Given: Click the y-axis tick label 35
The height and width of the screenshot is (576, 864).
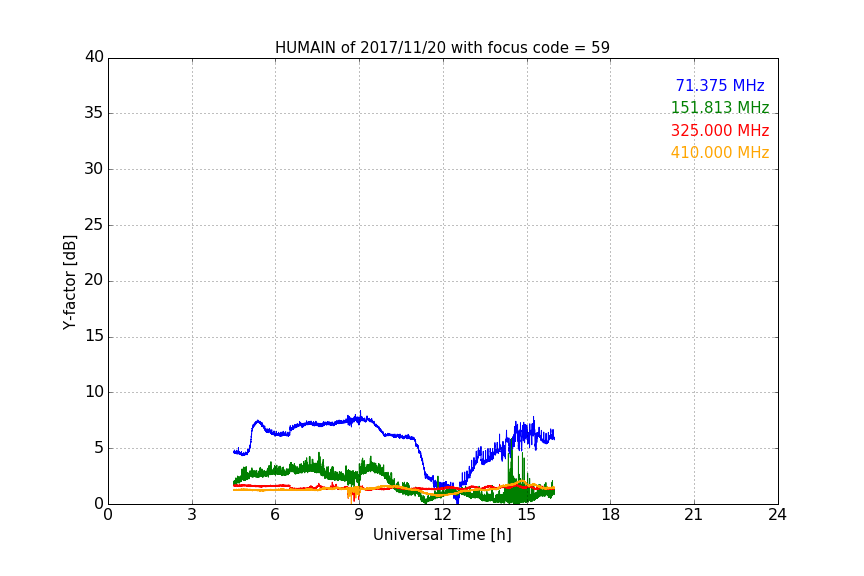Looking at the screenshot, I should (x=94, y=113).
